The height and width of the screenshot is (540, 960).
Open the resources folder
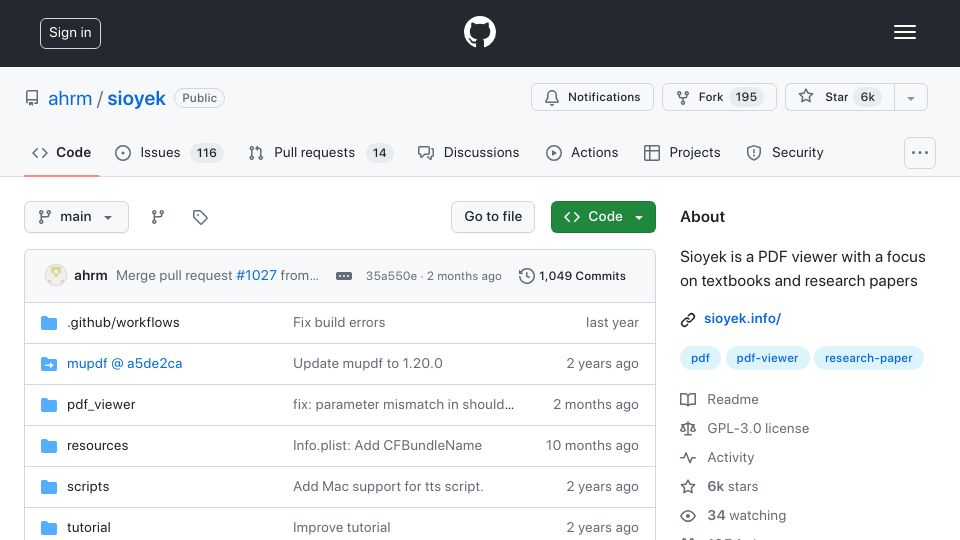(x=97, y=446)
